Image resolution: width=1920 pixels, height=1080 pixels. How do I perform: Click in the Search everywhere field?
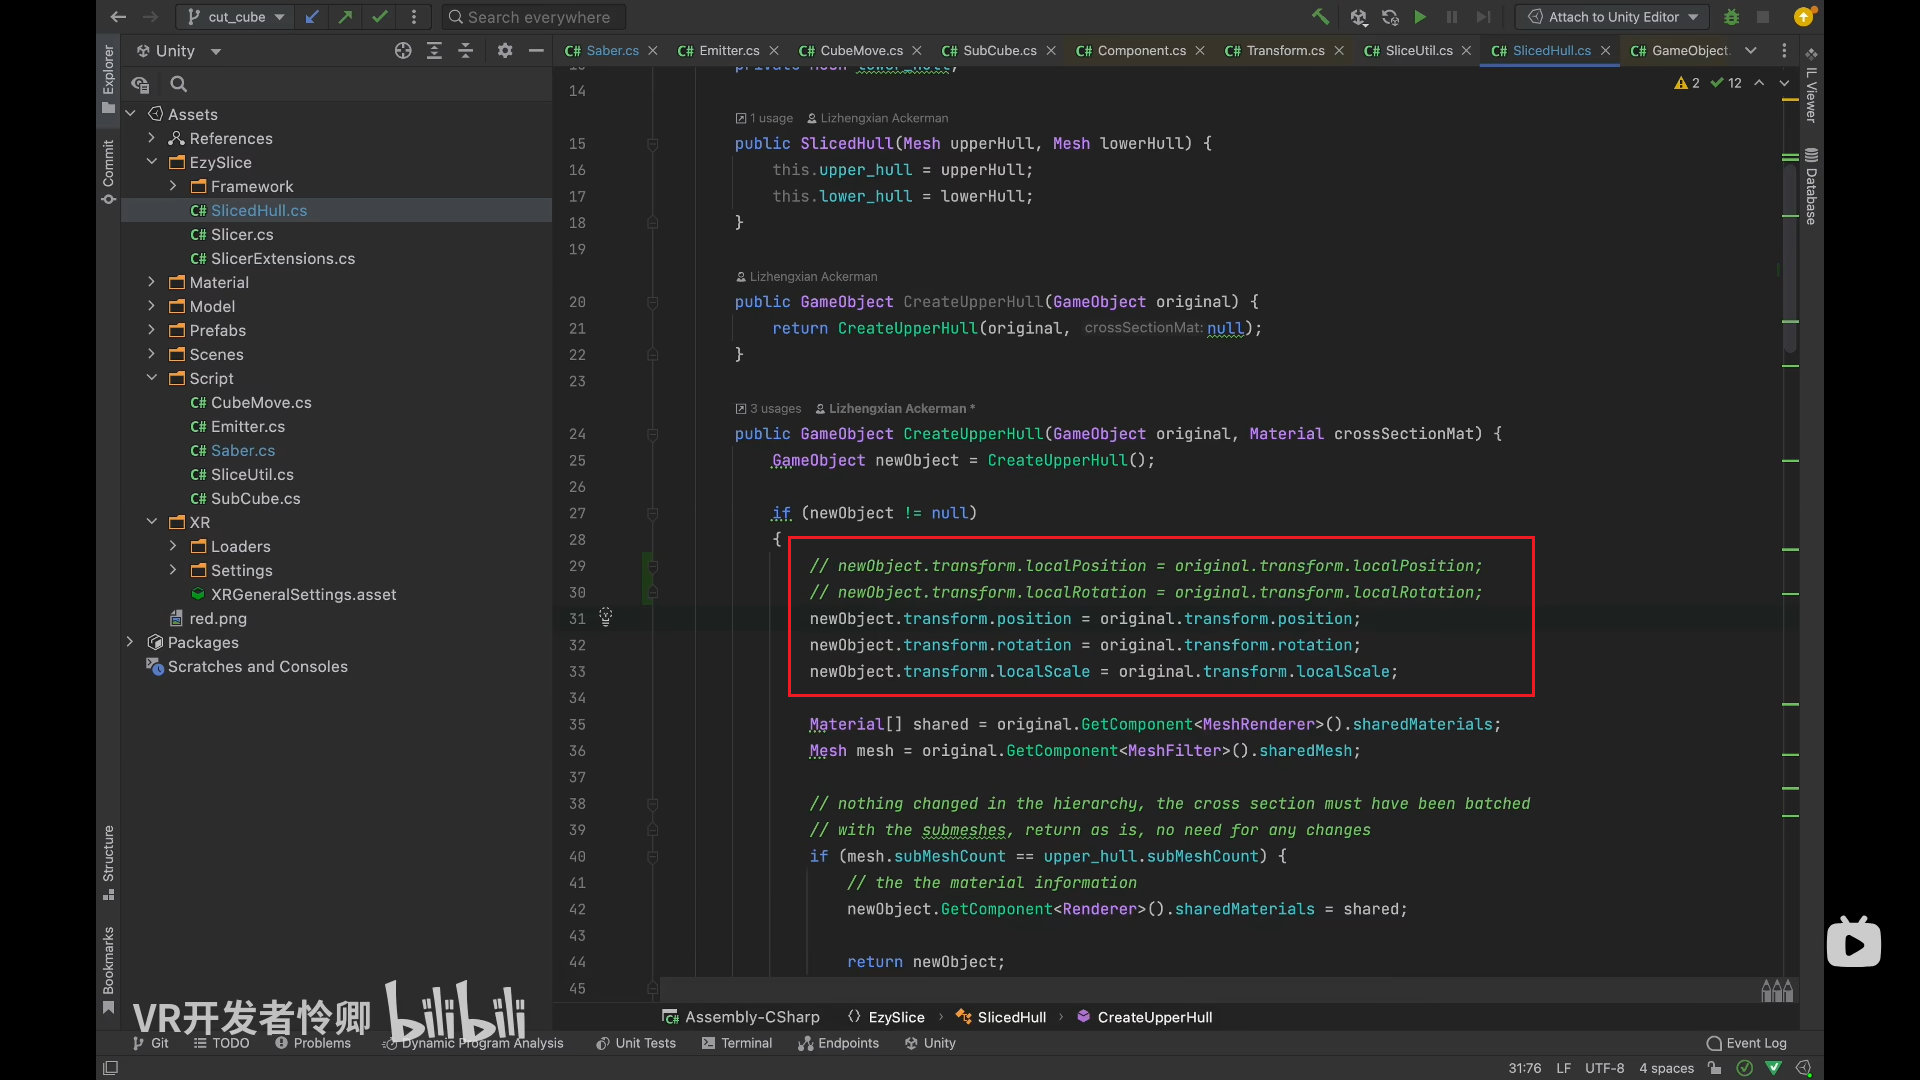[x=538, y=17]
